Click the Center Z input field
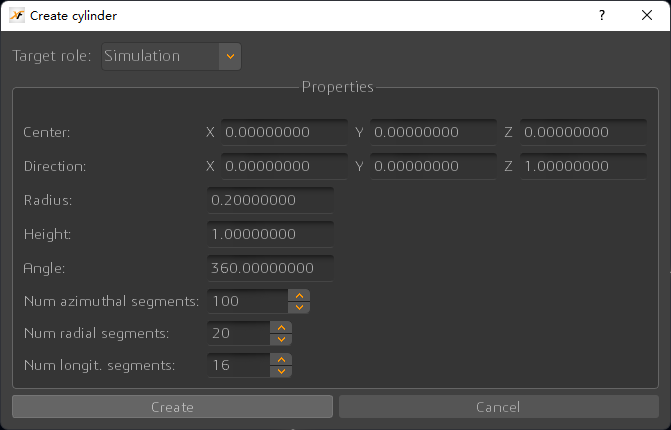The image size is (671, 430). click(x=583, y=132)
